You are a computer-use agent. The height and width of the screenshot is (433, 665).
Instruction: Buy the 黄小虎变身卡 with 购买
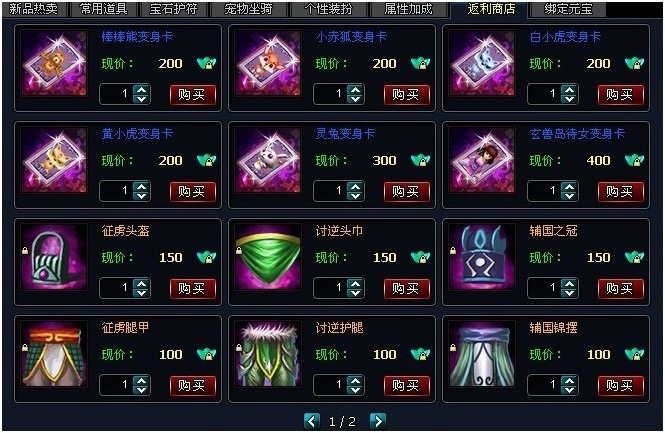pyautogui.click(x=193, y=192)
